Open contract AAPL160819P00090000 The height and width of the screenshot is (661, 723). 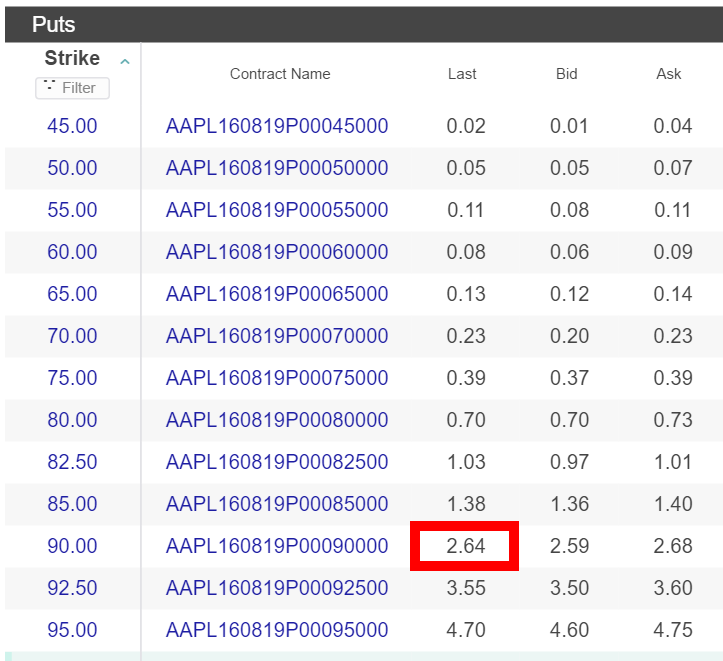pyautogui.click(x=277, y=546)
